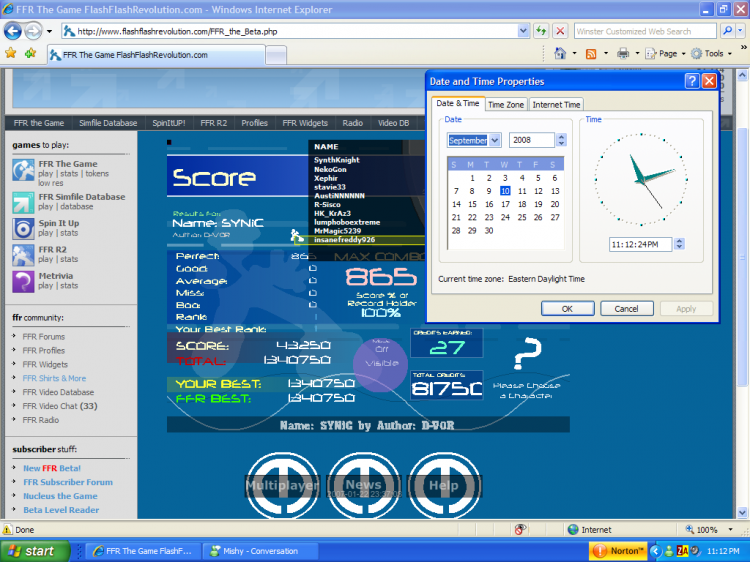
Task: Click the purple Metrivia question mark icon
Action: (x=24, y=281)
